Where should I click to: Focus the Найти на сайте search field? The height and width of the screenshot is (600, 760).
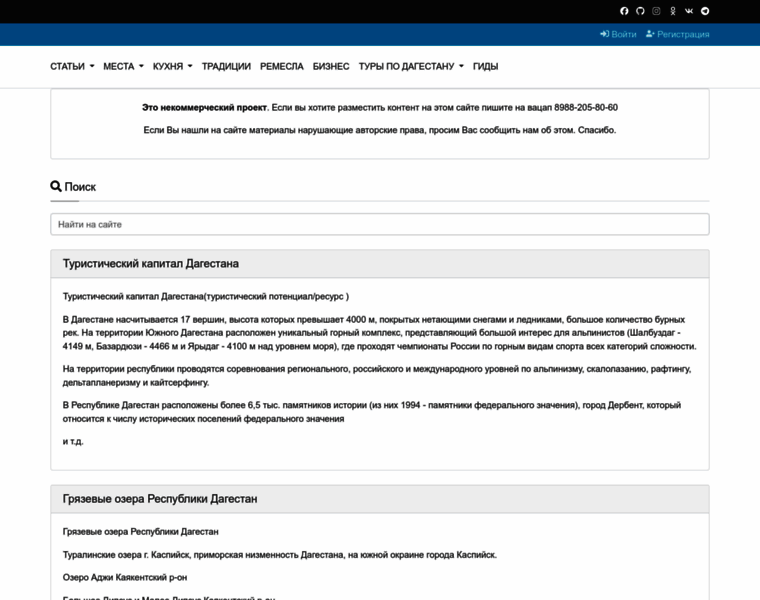click(x=380, y=224)
